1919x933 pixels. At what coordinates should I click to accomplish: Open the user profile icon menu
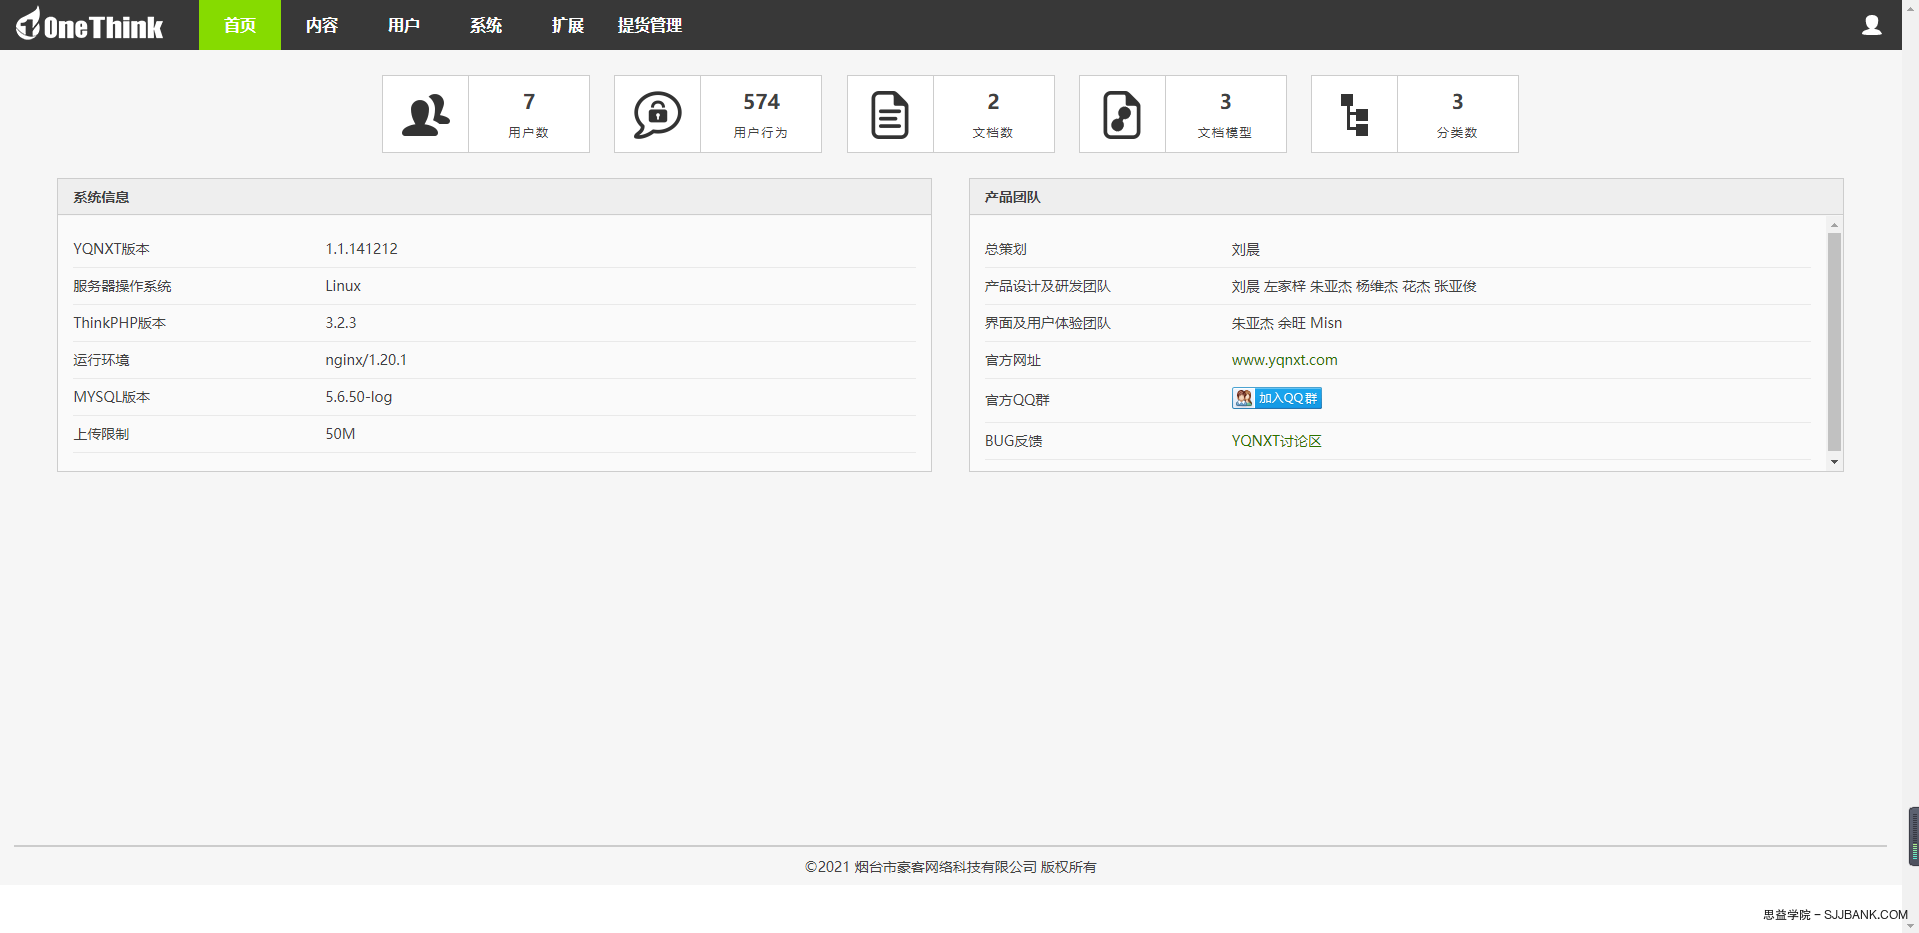(1871, 25)
